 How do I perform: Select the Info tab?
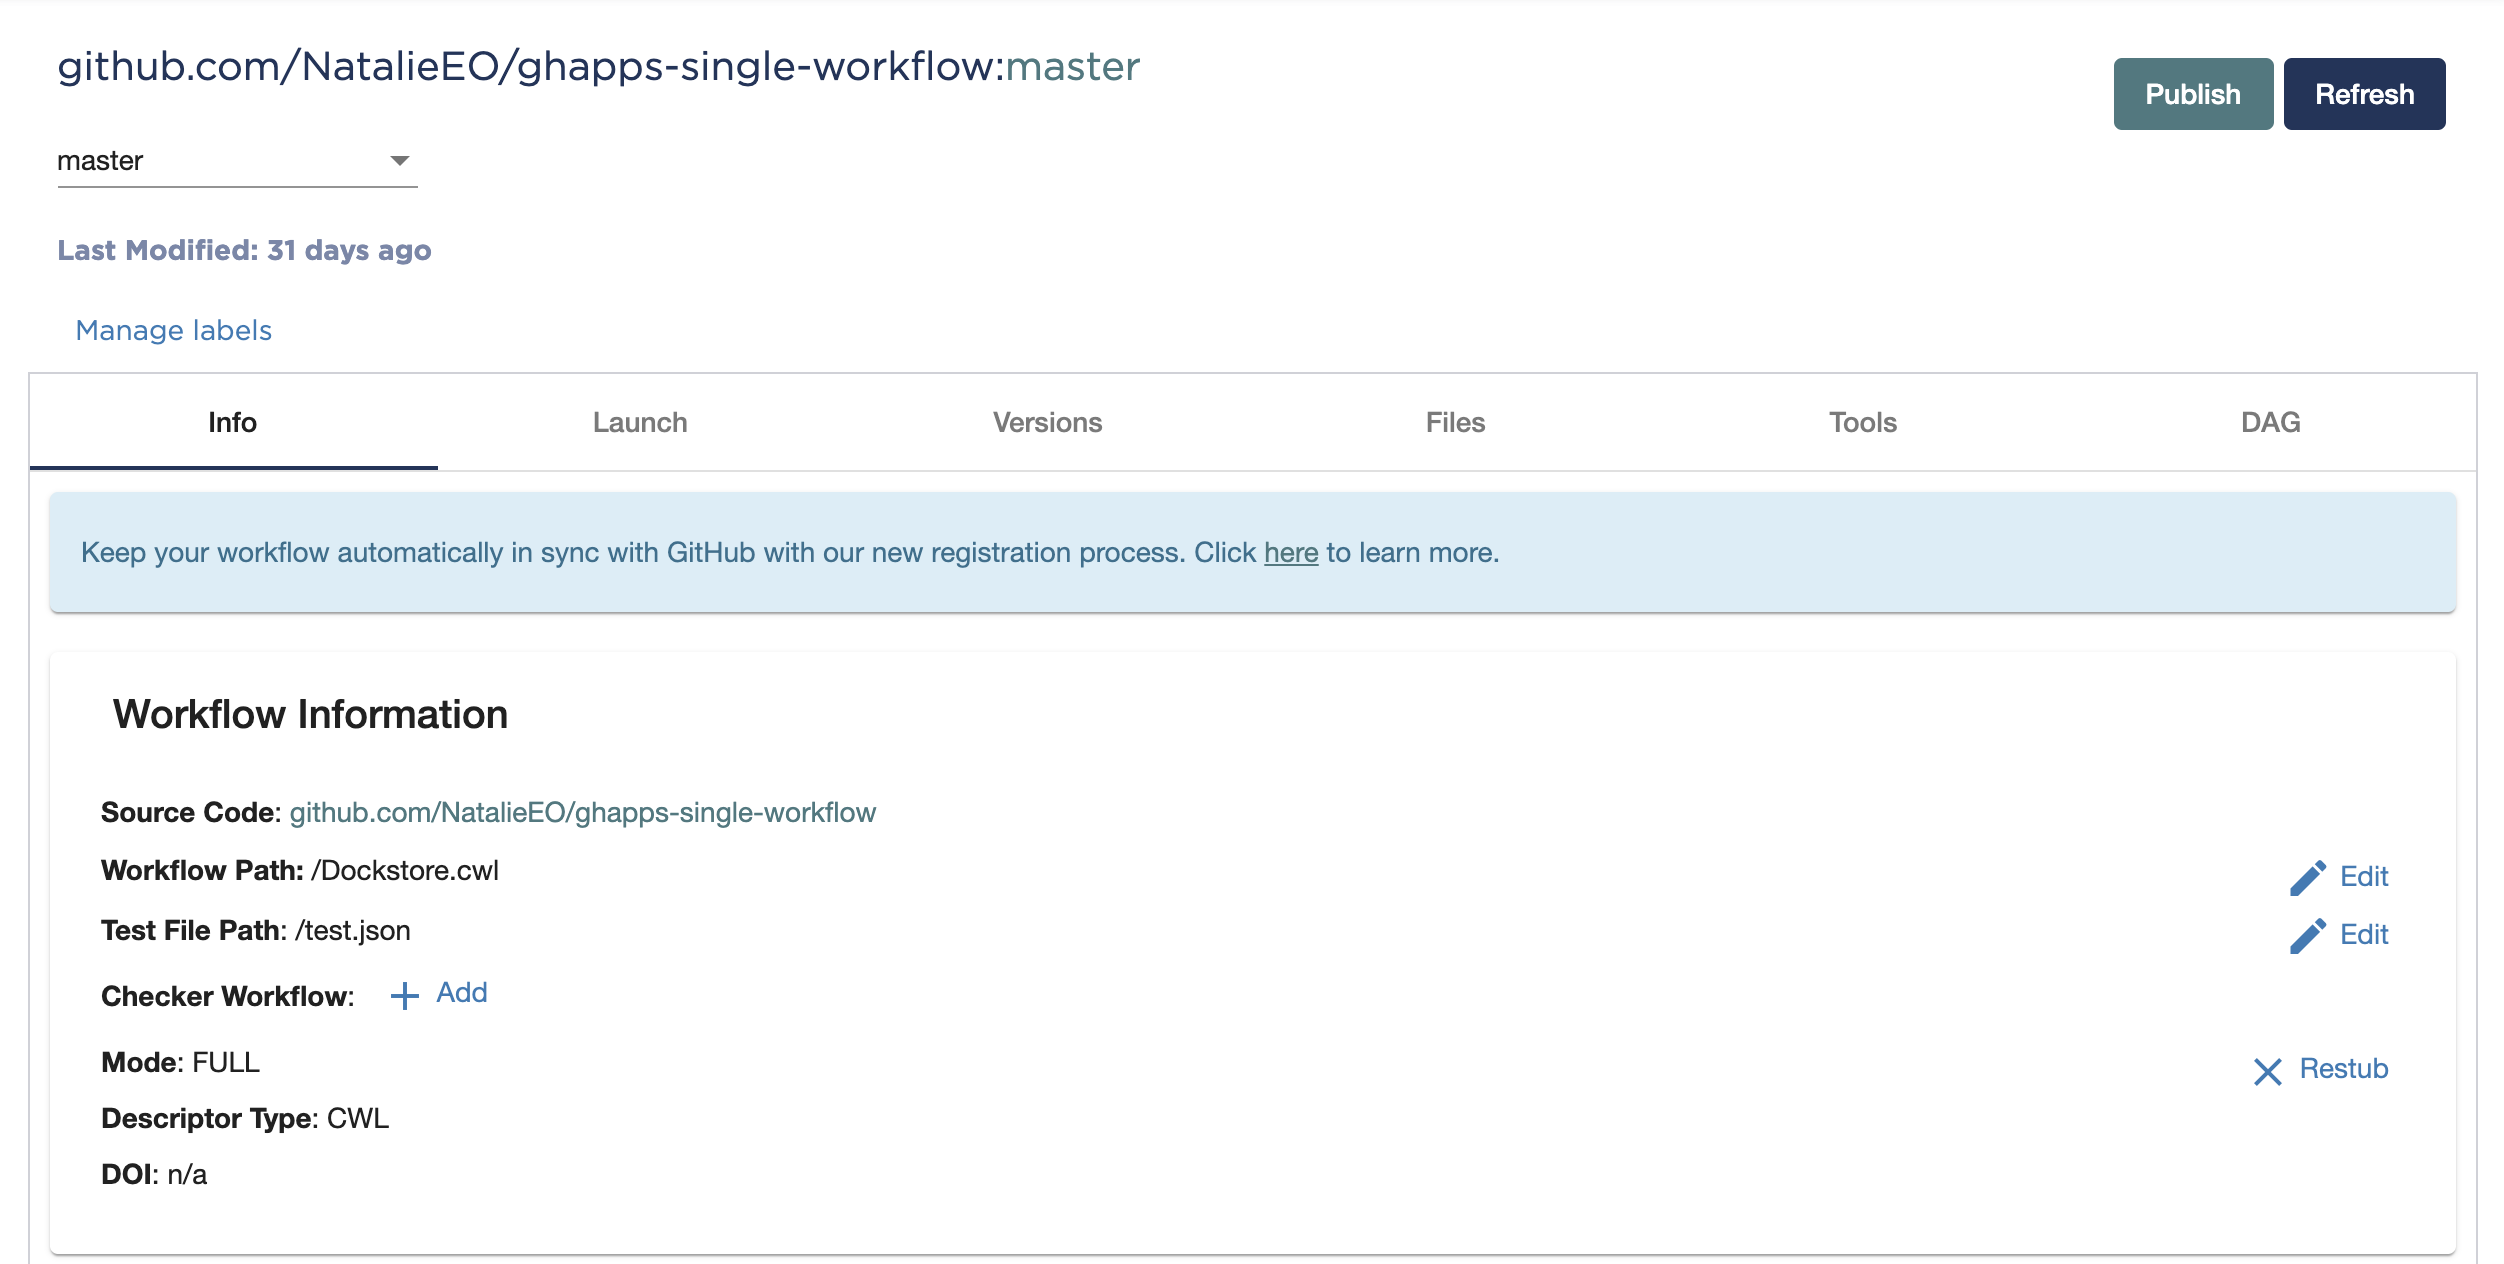(233, 422)
